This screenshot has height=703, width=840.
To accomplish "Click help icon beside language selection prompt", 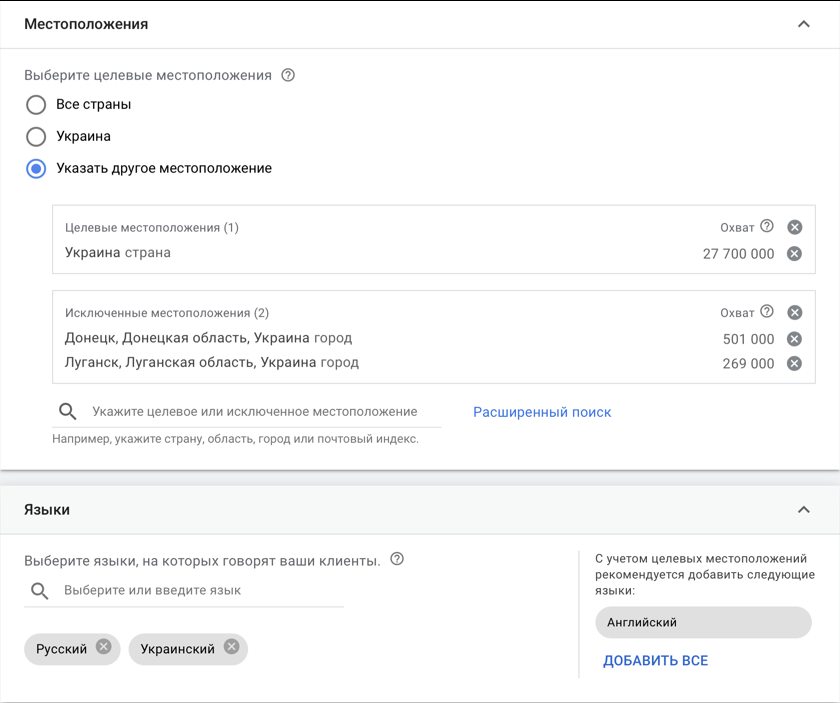I will [x=397, y=560].
